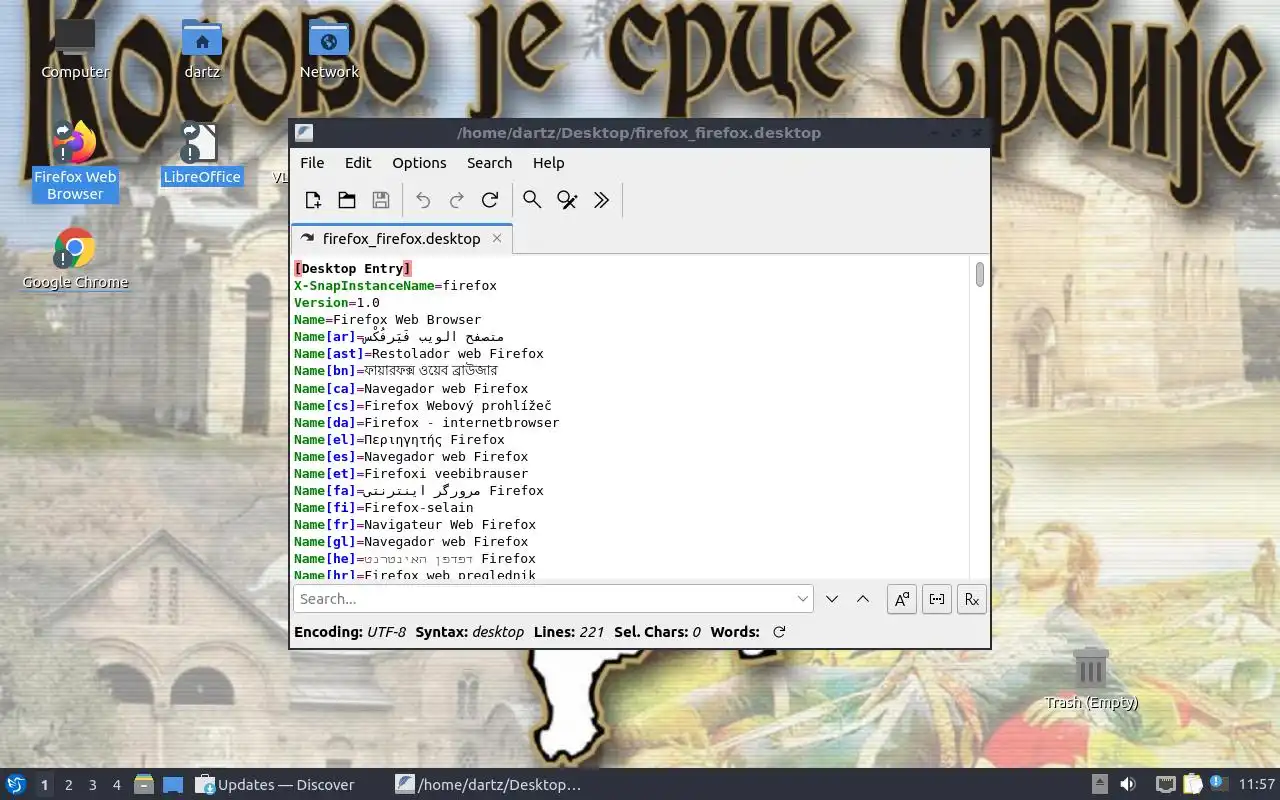Jump to the previous search match
The width and height of the screenshot is (1280, 800).
(863, 599)
